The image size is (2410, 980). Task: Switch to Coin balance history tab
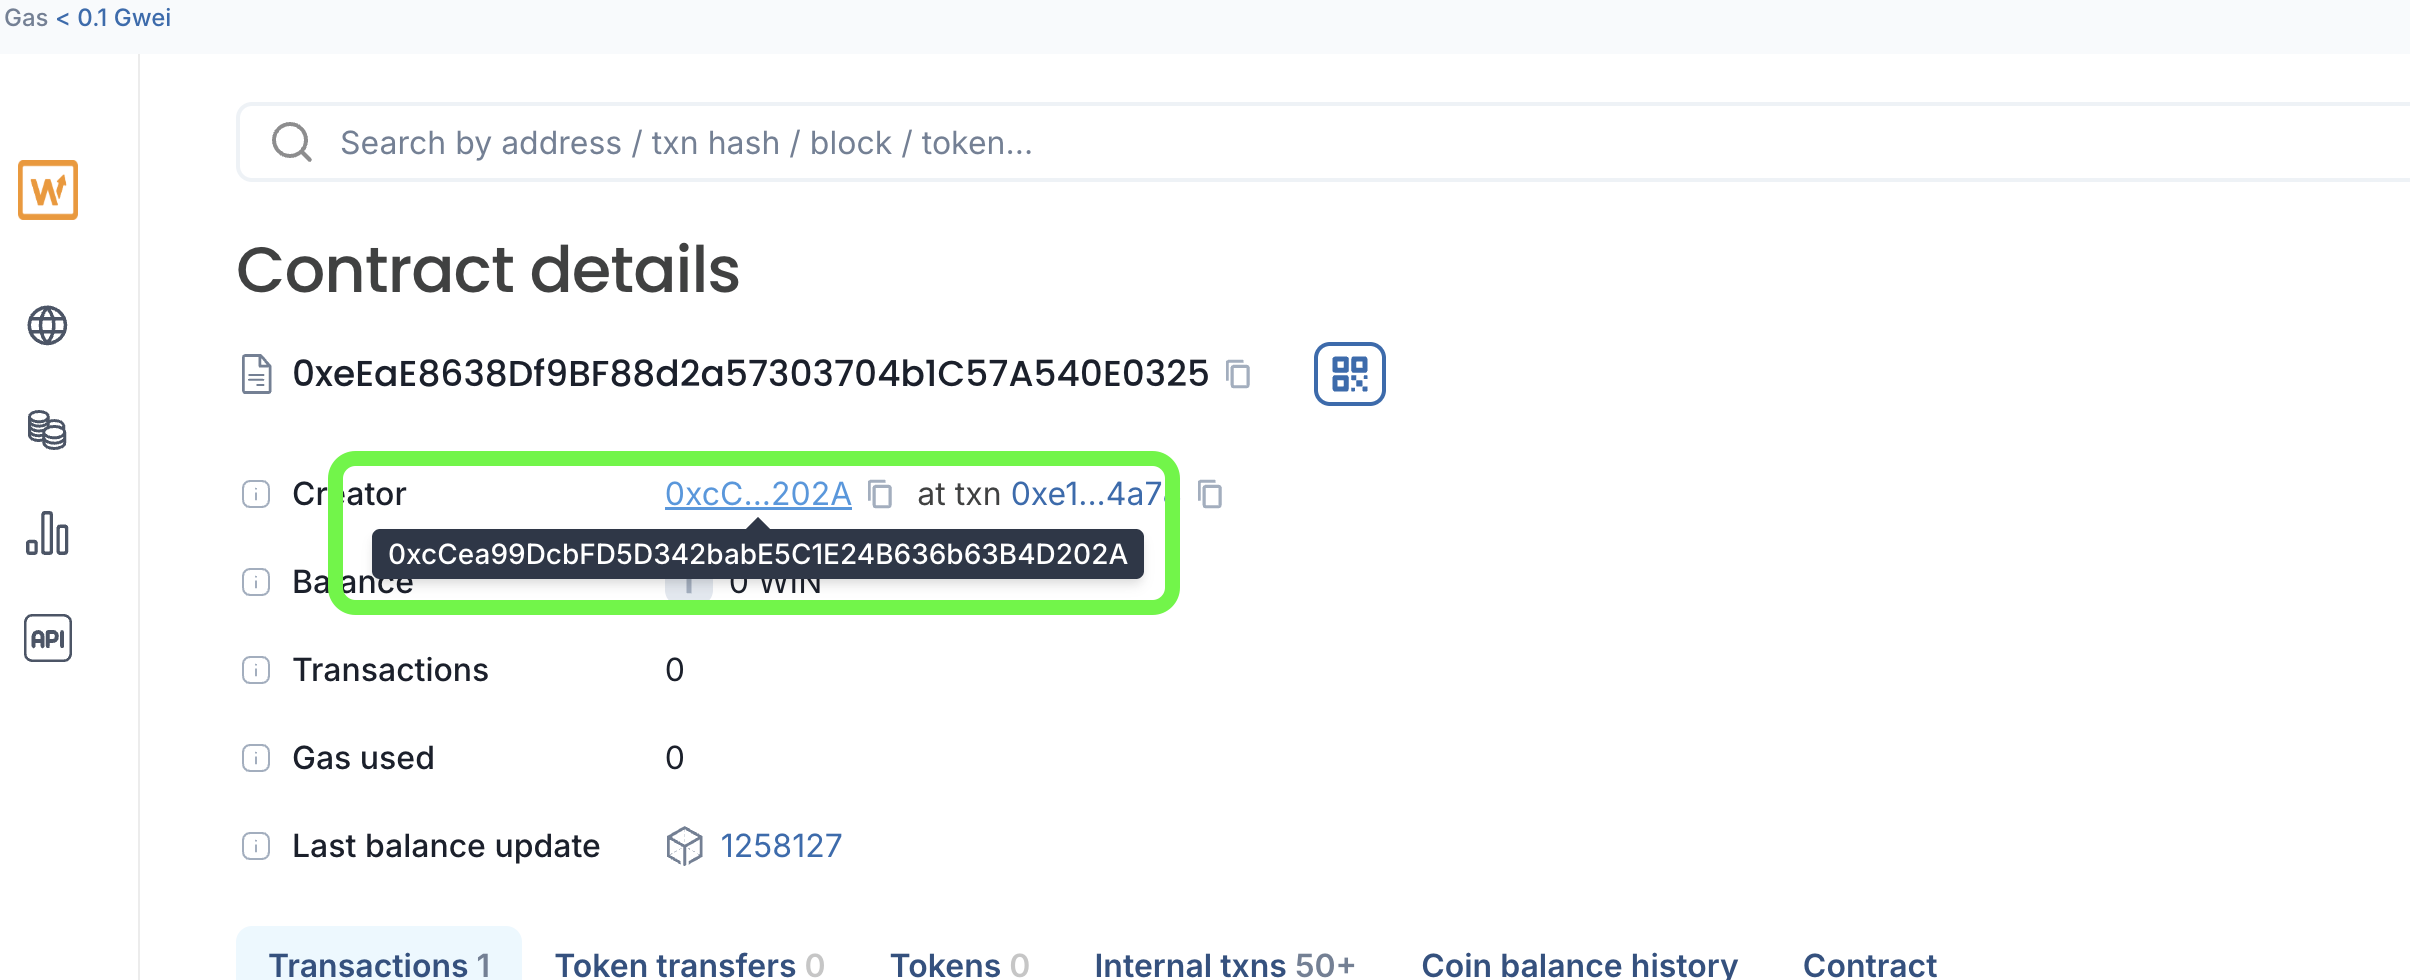pos(1580,964)
